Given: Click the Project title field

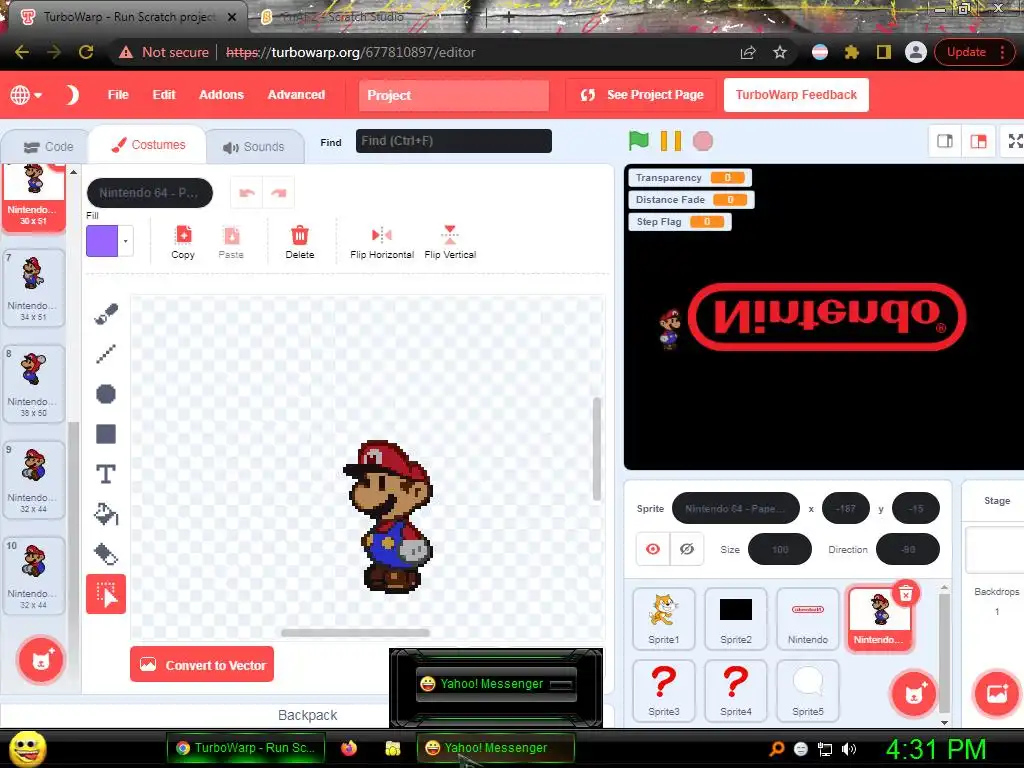Looking at the screenshot, I should (454, 95).
